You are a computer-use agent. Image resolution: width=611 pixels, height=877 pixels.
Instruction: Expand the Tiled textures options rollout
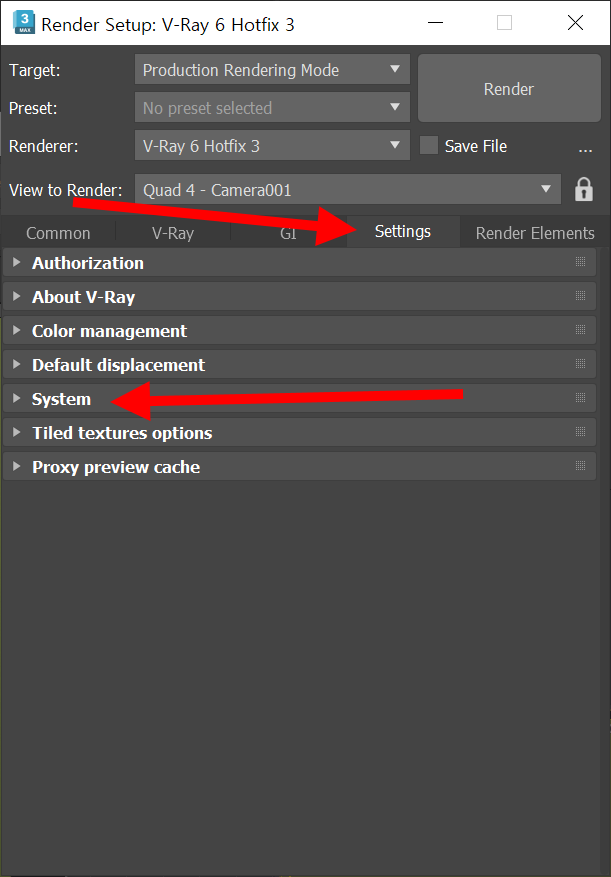coord(299,433)
